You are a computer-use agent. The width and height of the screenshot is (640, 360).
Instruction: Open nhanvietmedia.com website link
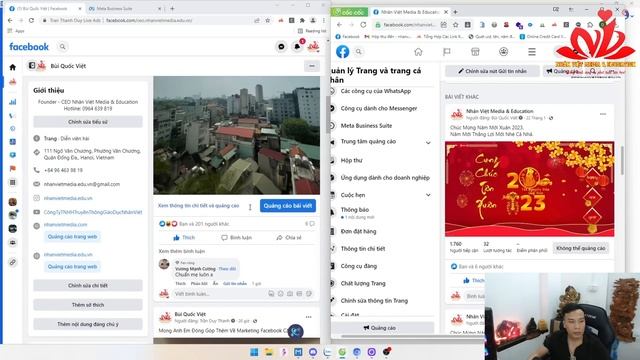coord(66,225)
